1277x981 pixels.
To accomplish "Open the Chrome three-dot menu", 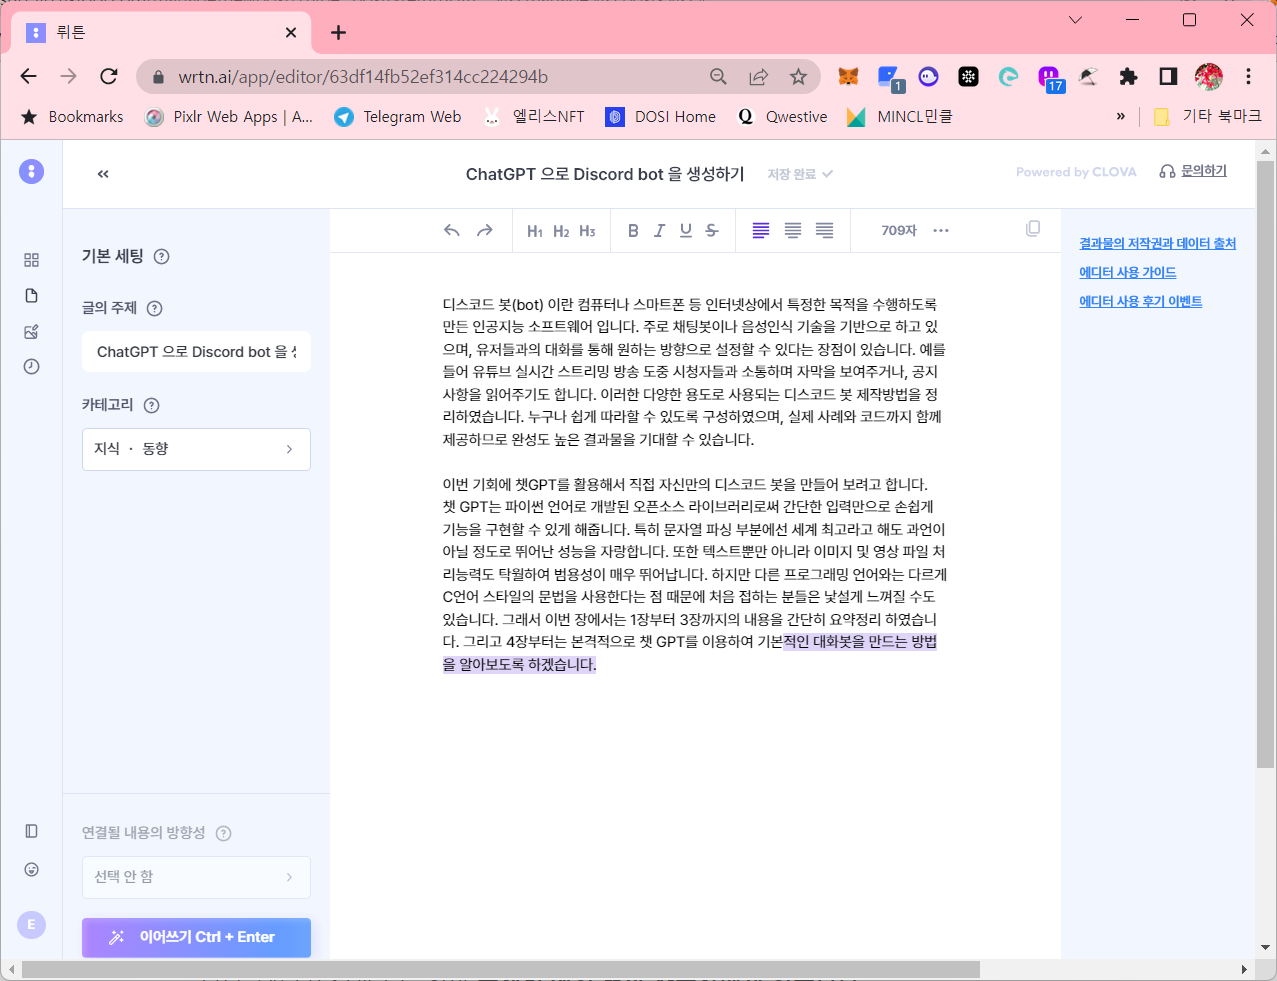I will click(1248, 77).
